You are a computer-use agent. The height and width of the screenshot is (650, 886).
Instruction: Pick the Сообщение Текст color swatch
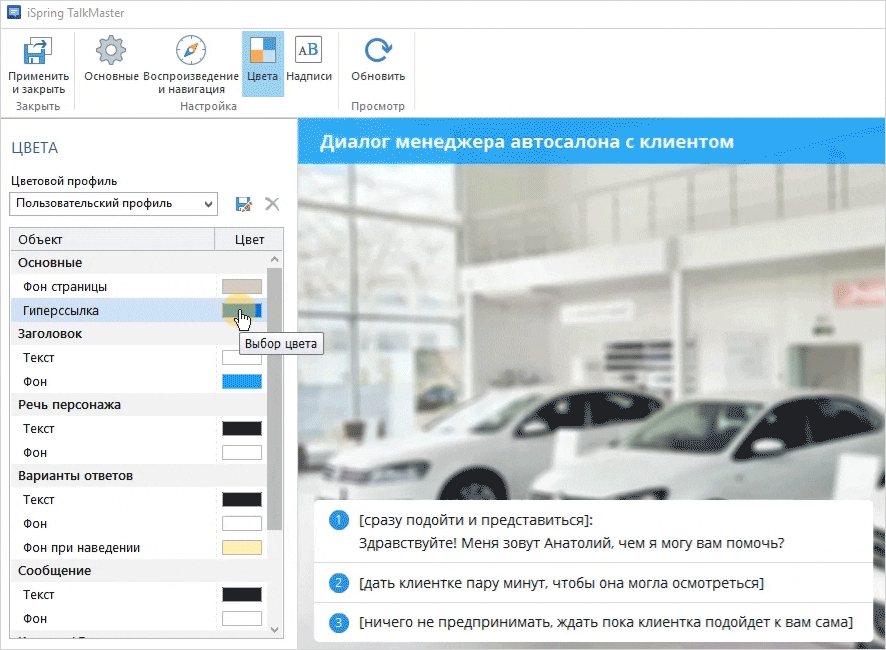tap(242, 595)
